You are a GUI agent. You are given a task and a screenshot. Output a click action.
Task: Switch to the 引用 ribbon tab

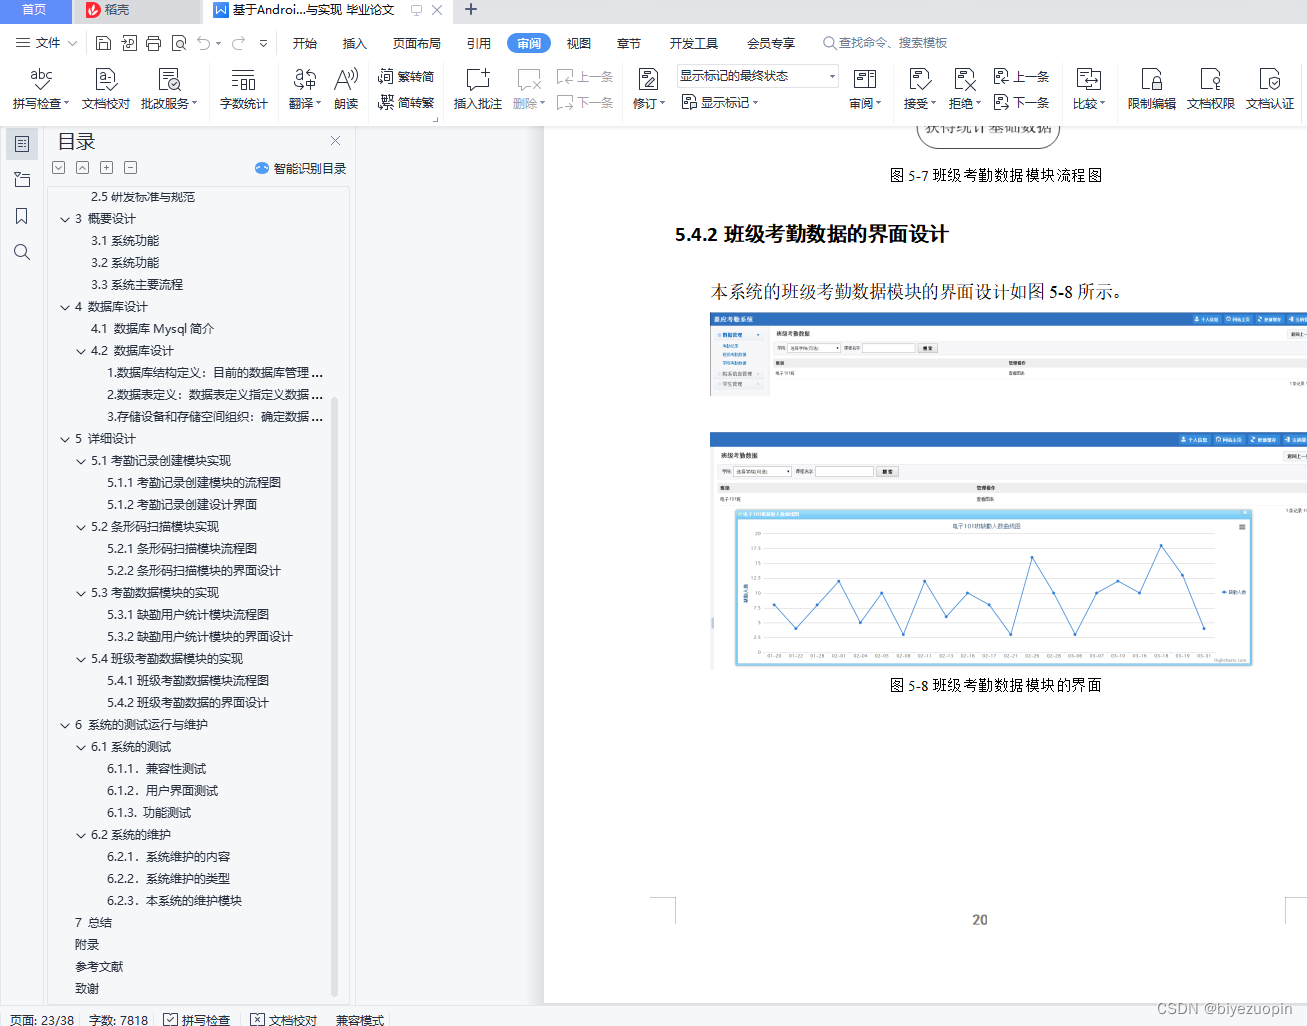(479, 43)
